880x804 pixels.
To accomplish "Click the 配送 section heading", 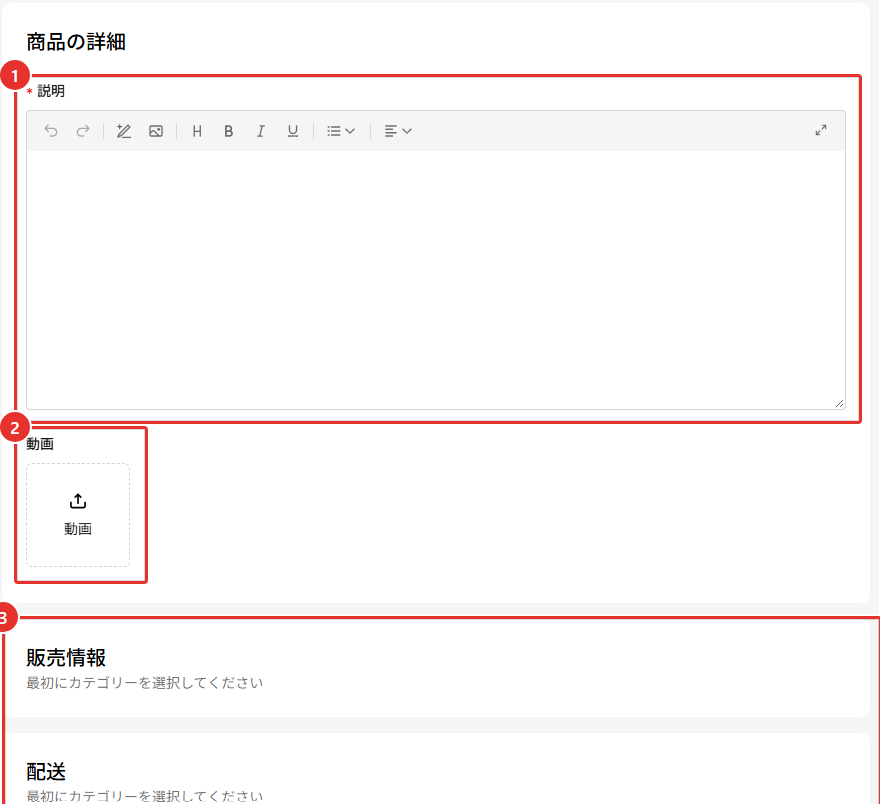I will pyautogui.click(x=46, y=771).
